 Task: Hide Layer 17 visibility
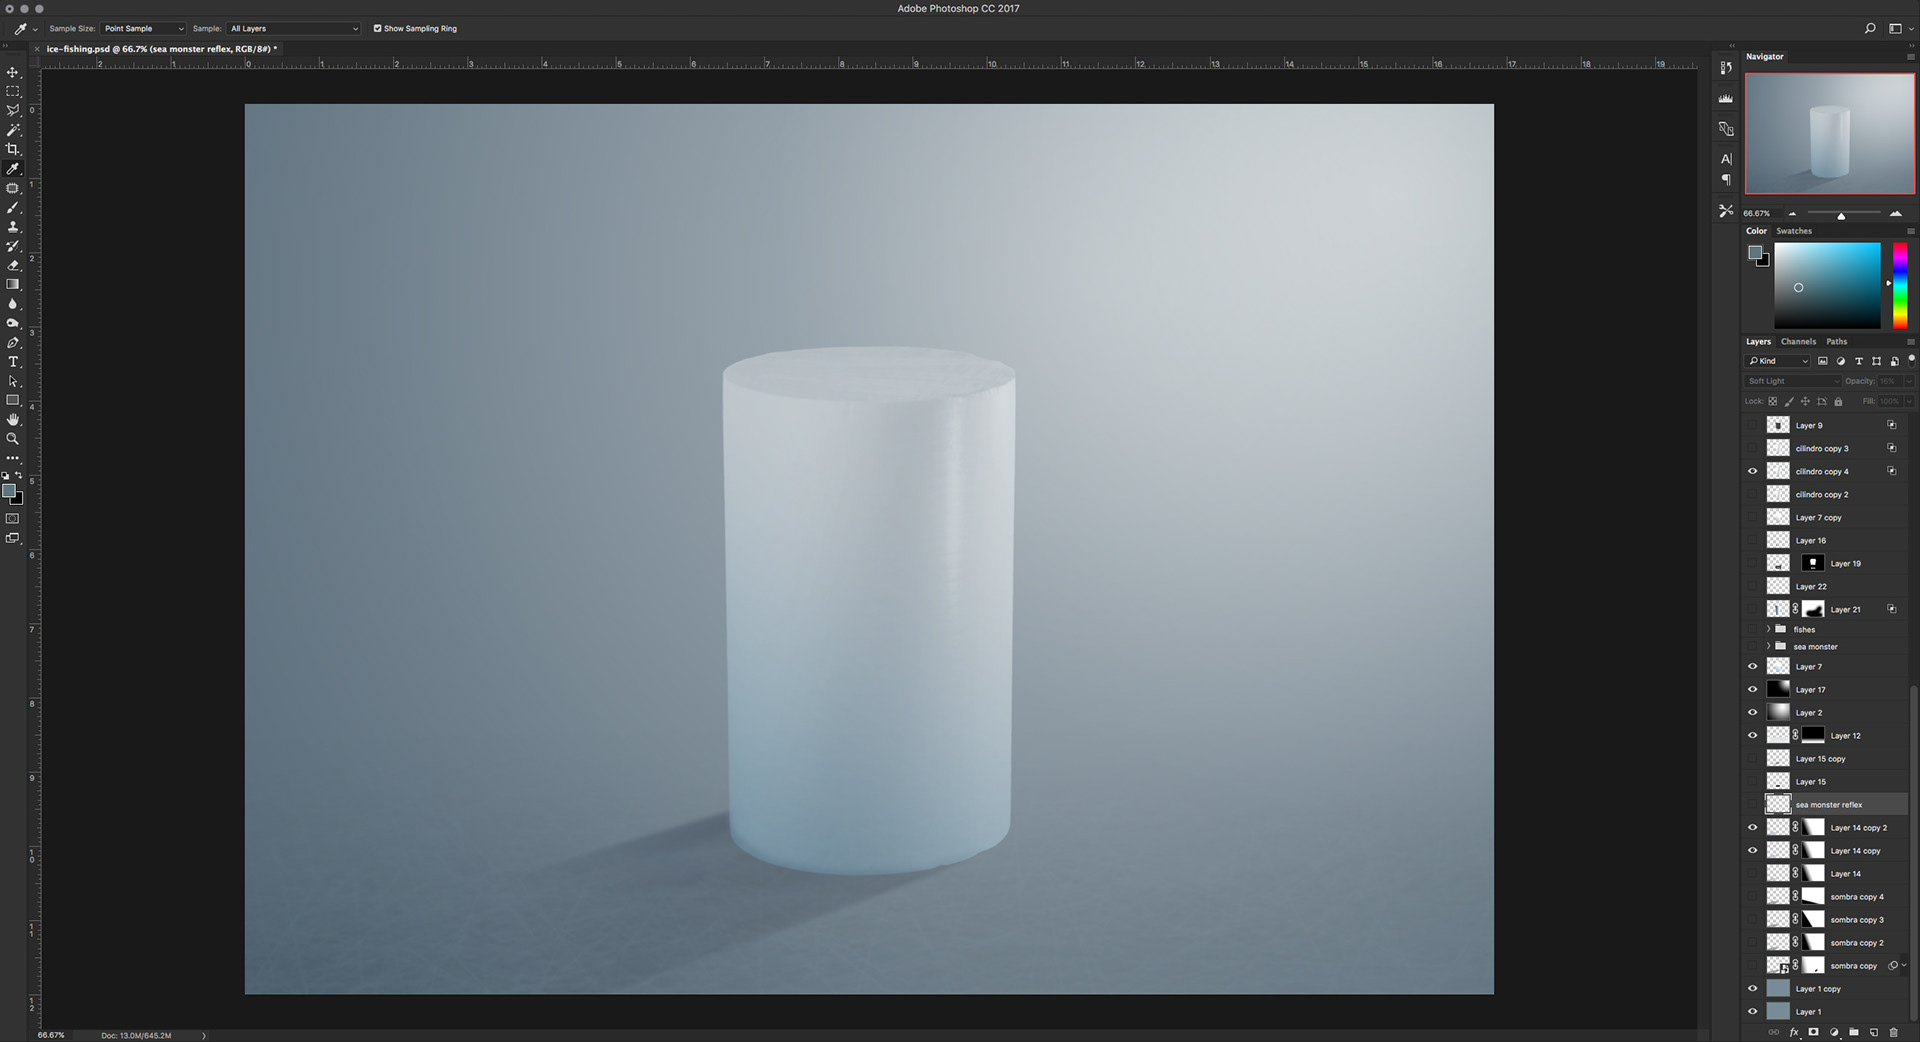(x=1752, y=690)
